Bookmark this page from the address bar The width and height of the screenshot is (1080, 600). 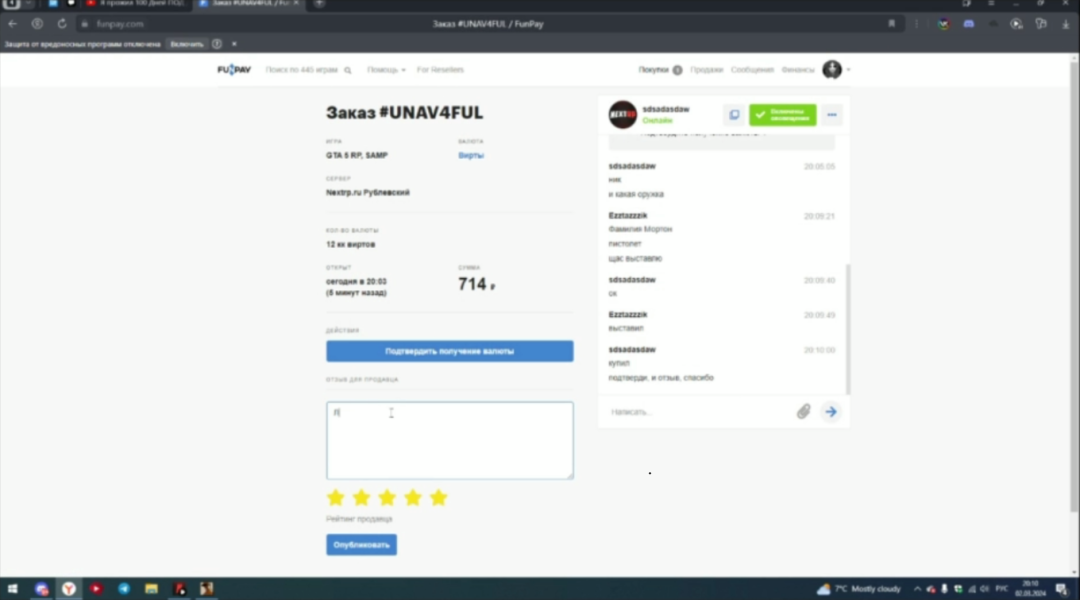[x=891, y=23]
